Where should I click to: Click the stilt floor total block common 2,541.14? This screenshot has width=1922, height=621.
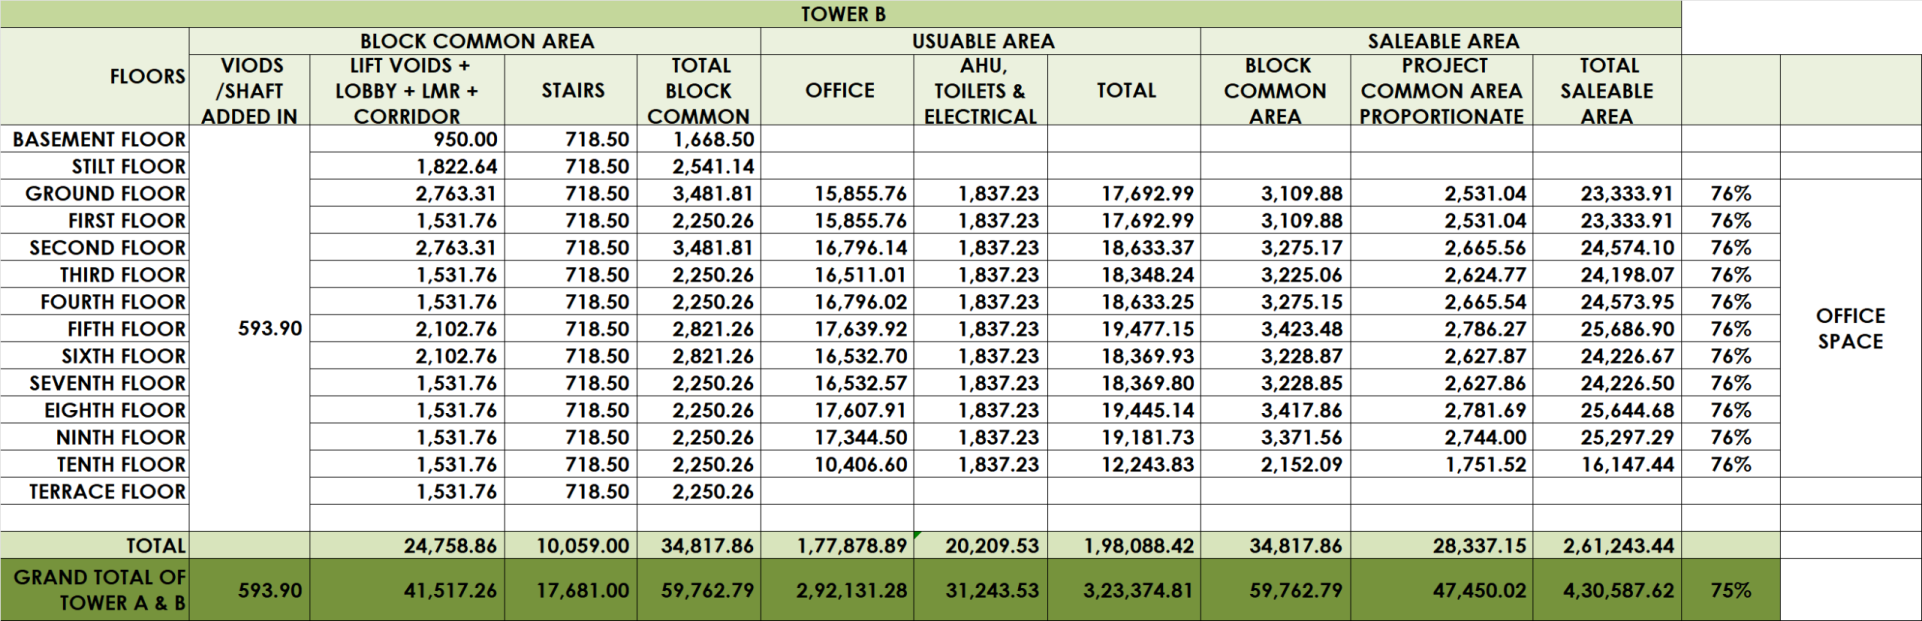coord(712,166)
